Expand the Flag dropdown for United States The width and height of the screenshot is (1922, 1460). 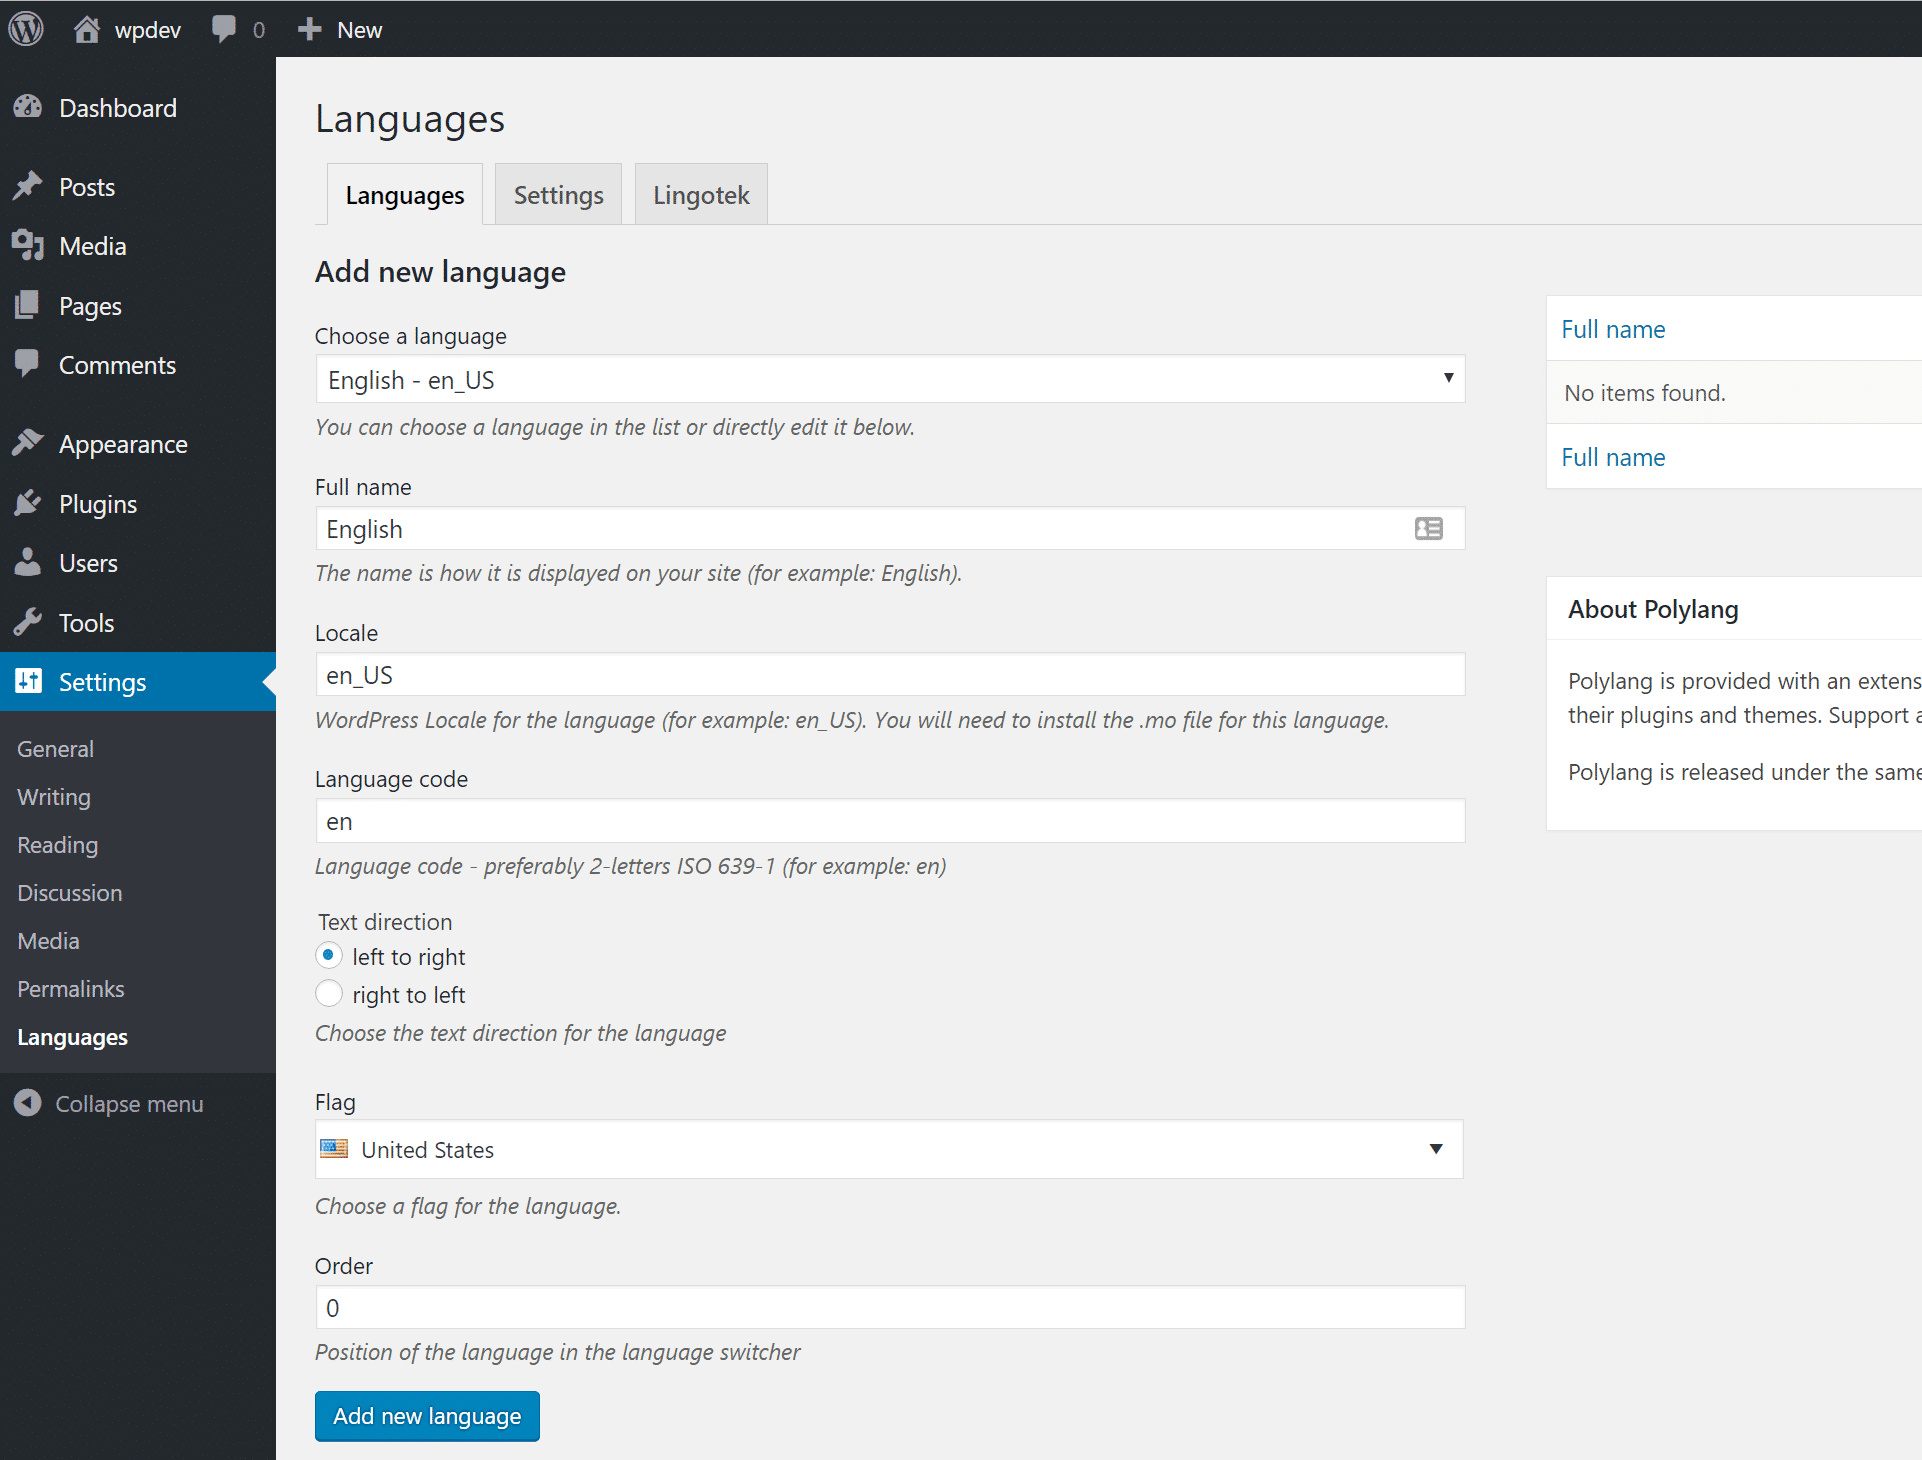coord(1436,1149)
